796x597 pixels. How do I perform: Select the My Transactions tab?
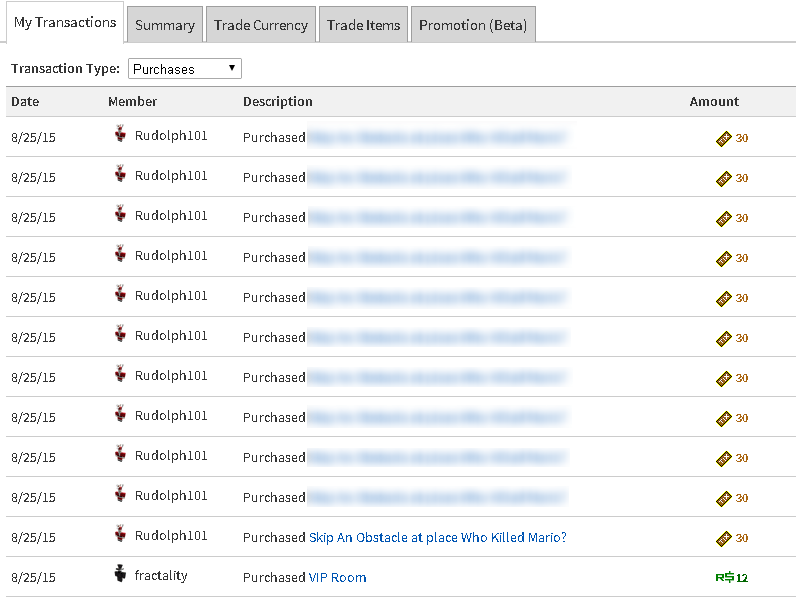[65, 23]
